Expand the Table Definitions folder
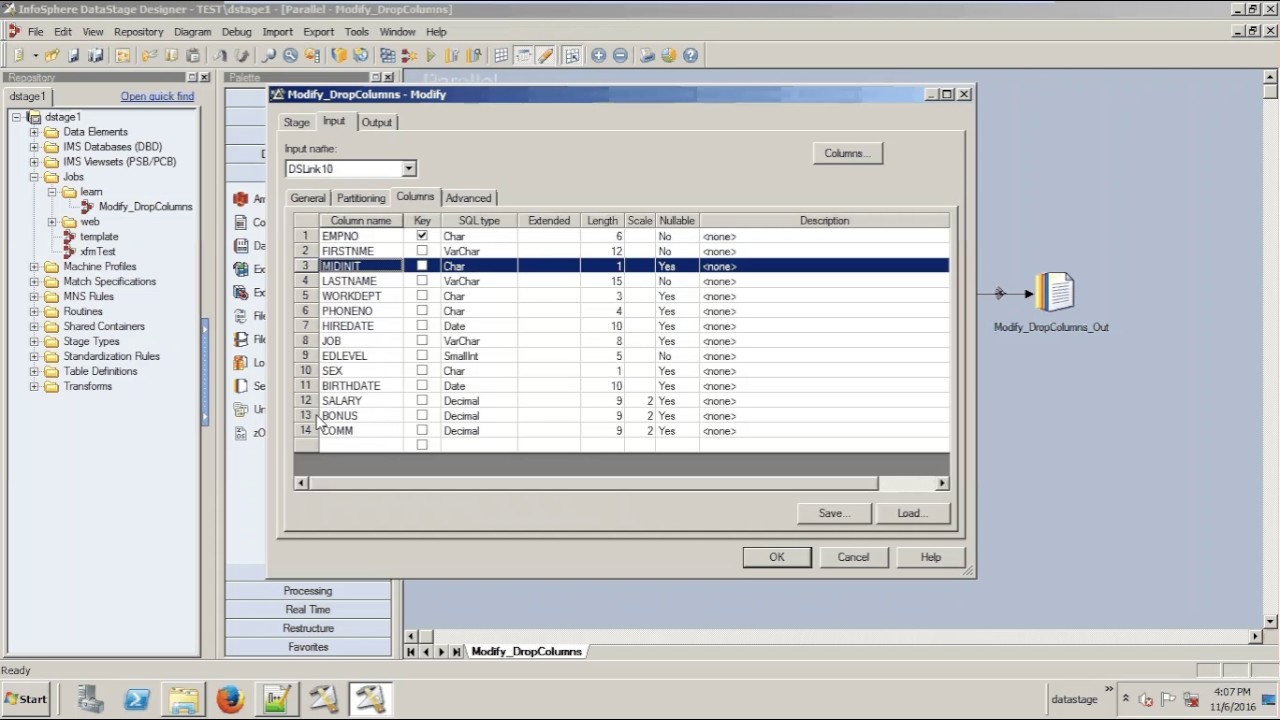This screenshot has height=720, width=1280. tap(34, 371)
